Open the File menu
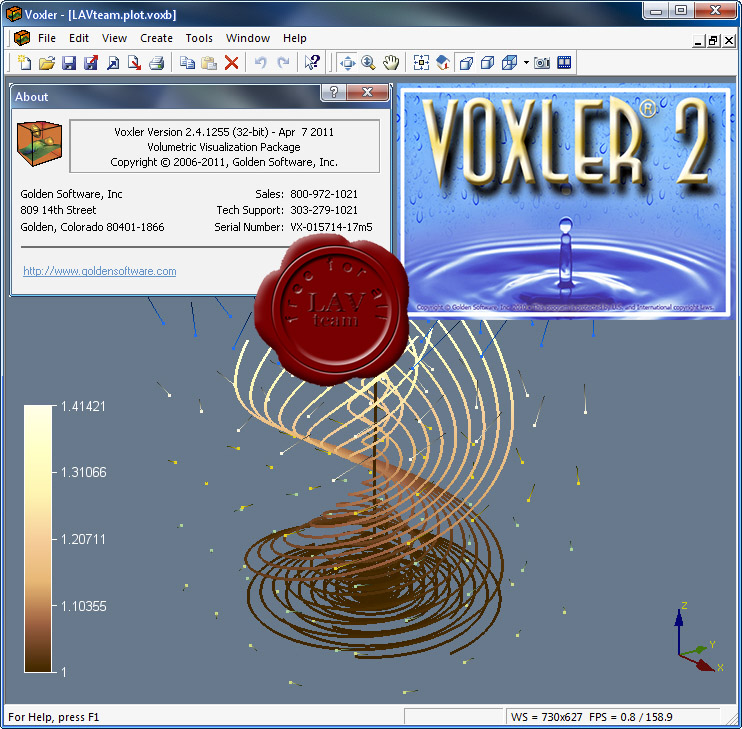This screenshot has width=742, height=729. point(47,38)
